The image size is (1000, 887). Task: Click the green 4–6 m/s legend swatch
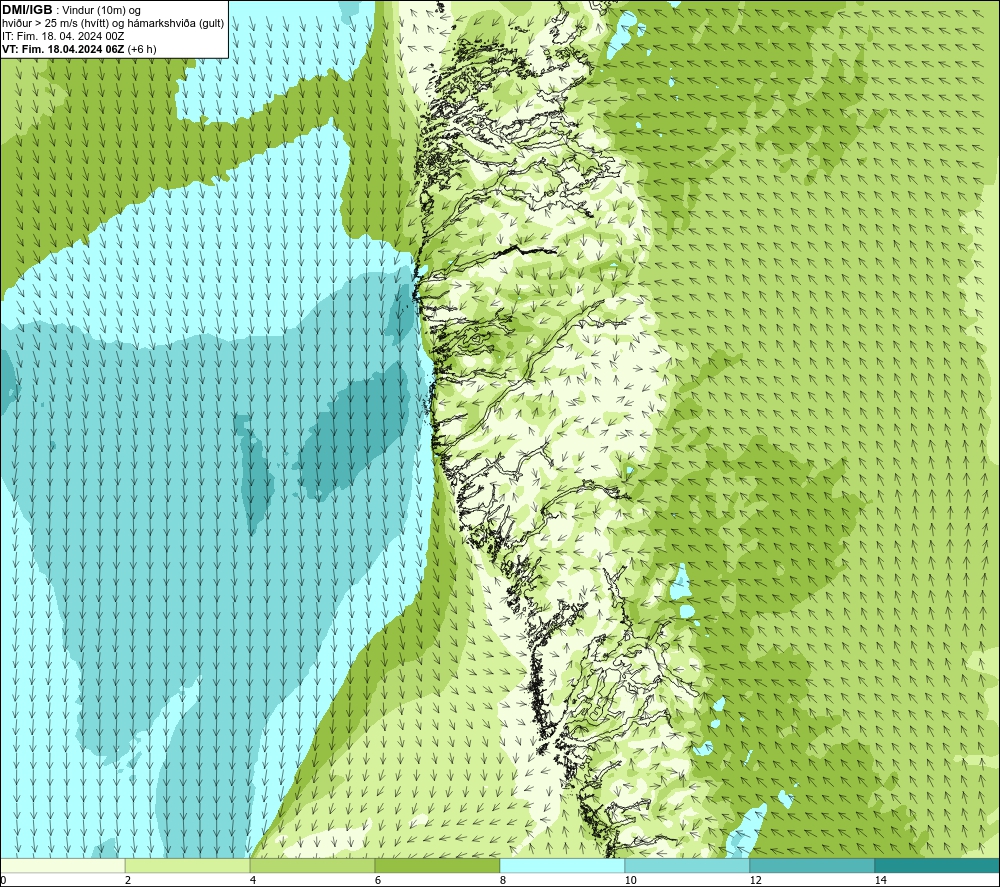[x=312, y=866]
